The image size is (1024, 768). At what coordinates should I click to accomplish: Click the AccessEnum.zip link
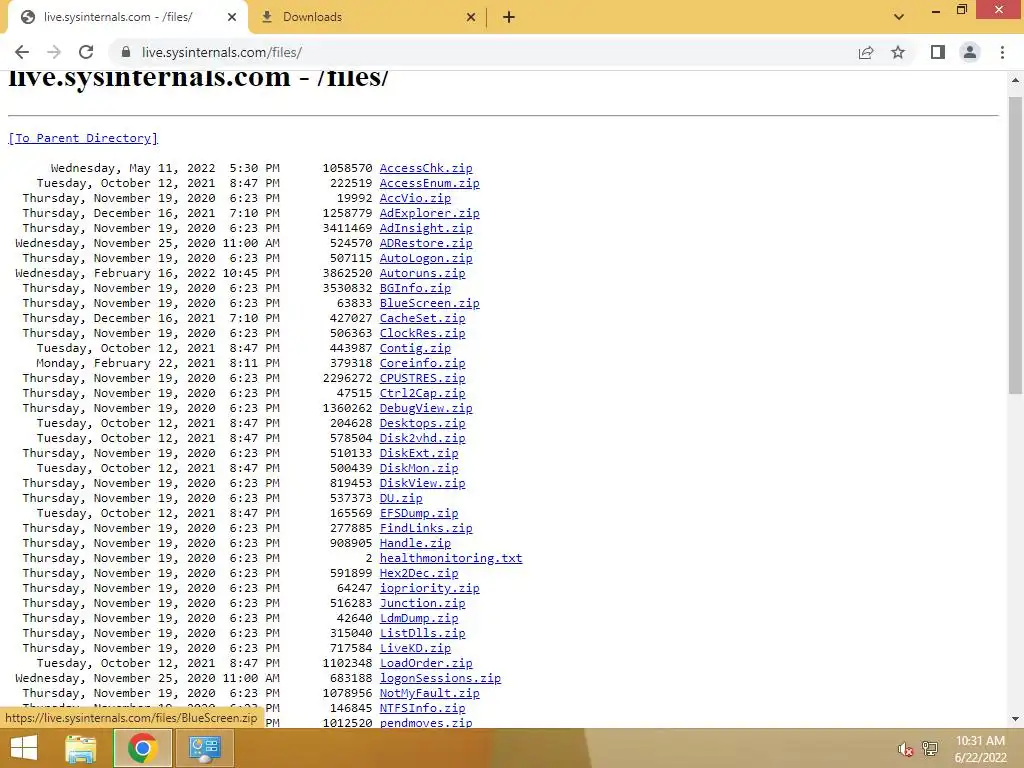click(430, 183)
